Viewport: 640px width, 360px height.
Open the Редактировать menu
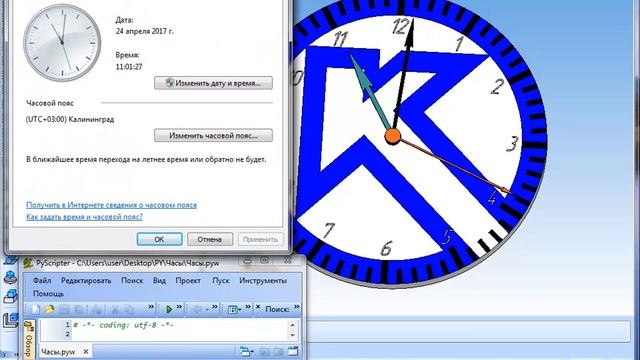[x=86, y=280]
